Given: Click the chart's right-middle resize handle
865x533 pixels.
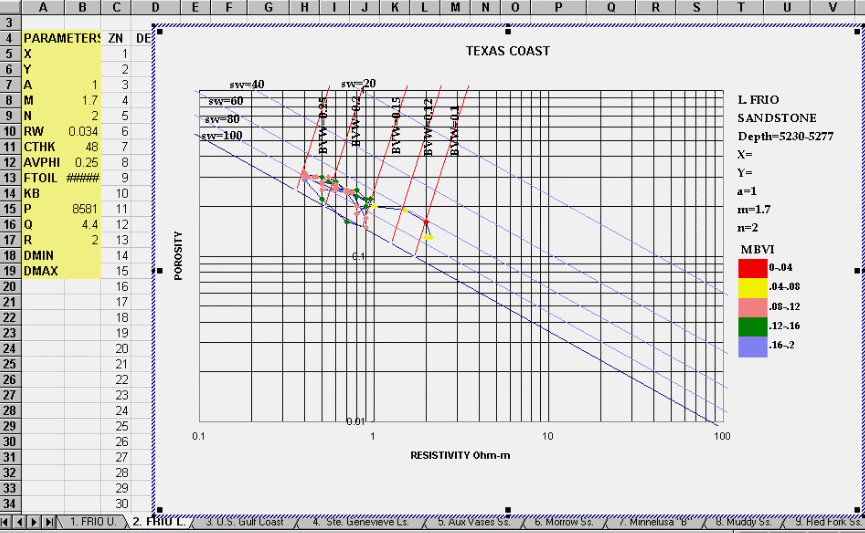Looking at the screenshot, I should coord(857,270).
